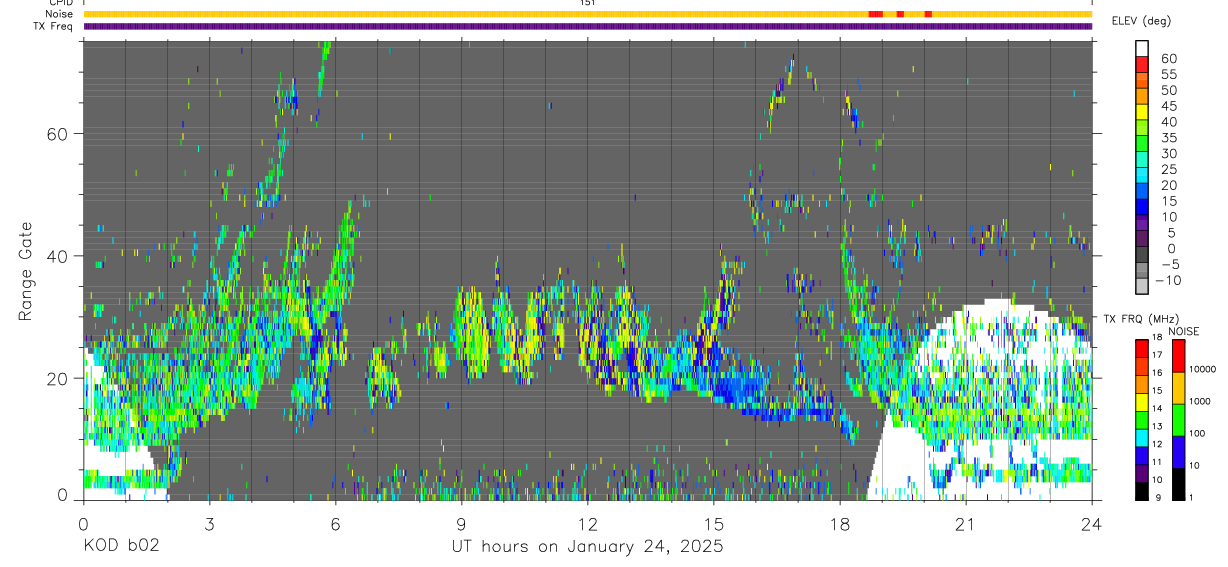Click the x-axis tick label 18
Screen dimensions: 1228x567
tap(840, 524)
